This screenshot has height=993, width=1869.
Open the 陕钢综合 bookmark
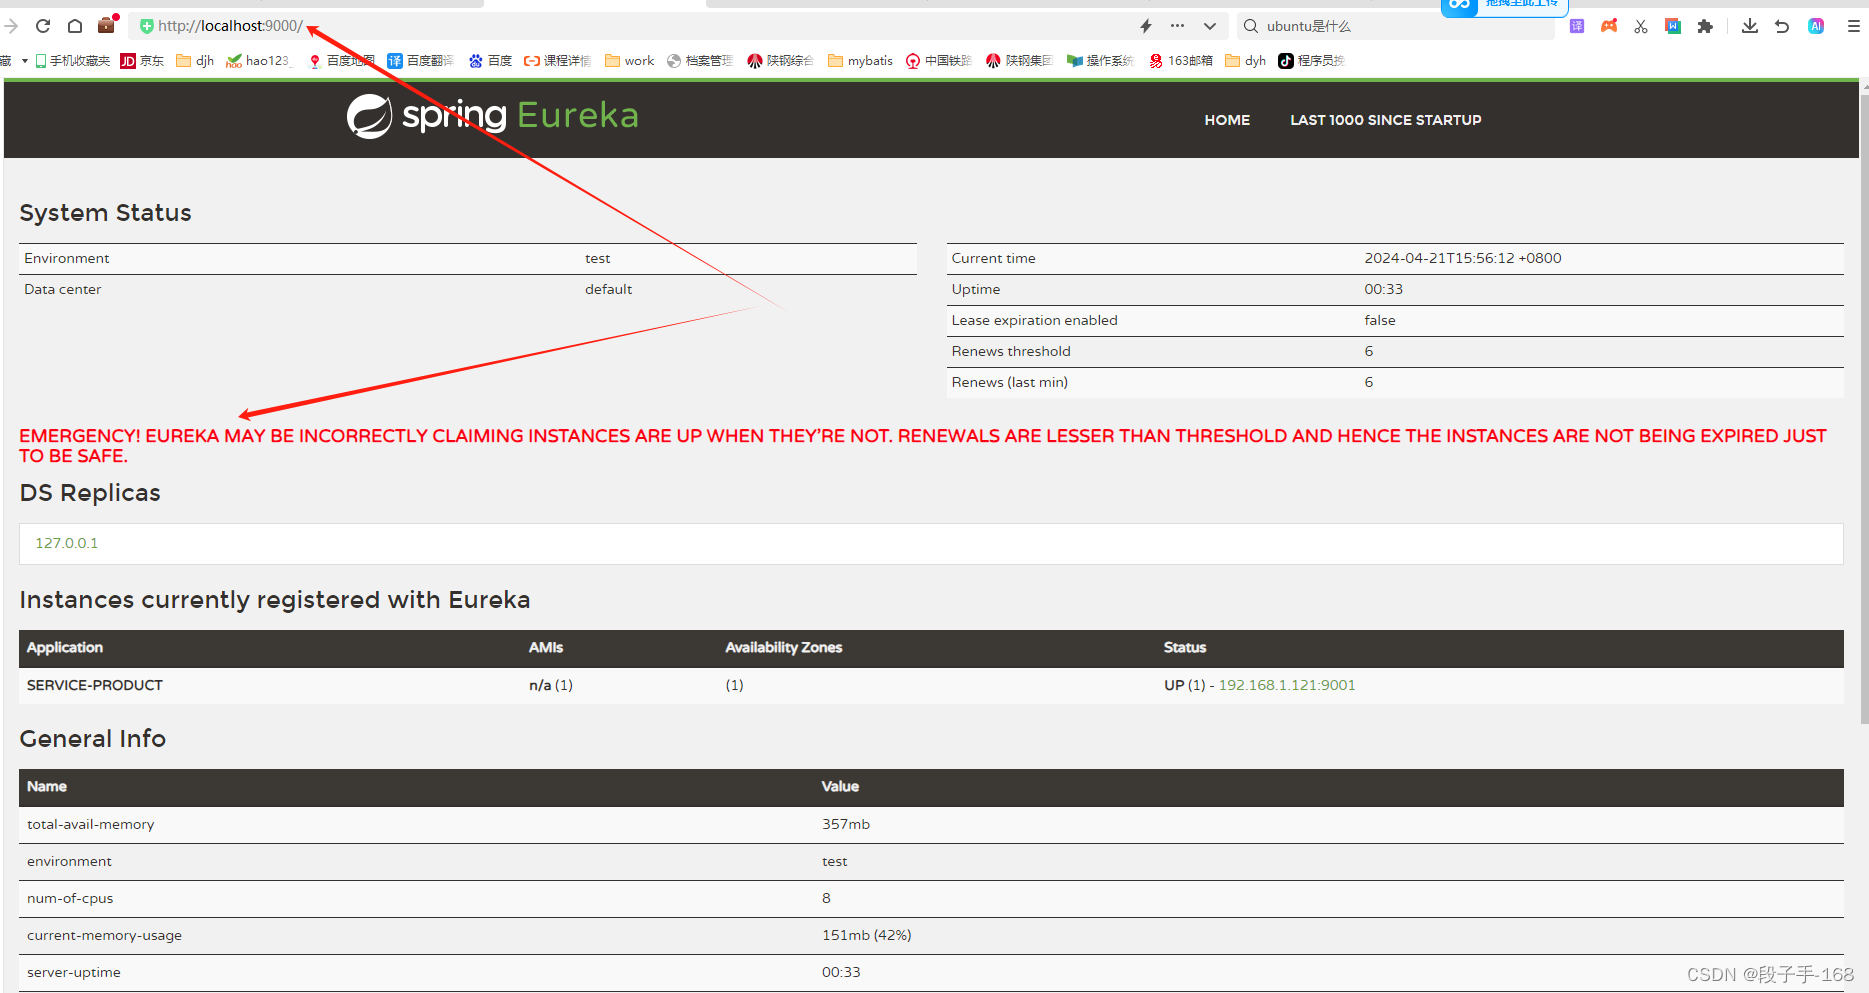[x=780, y=61]
